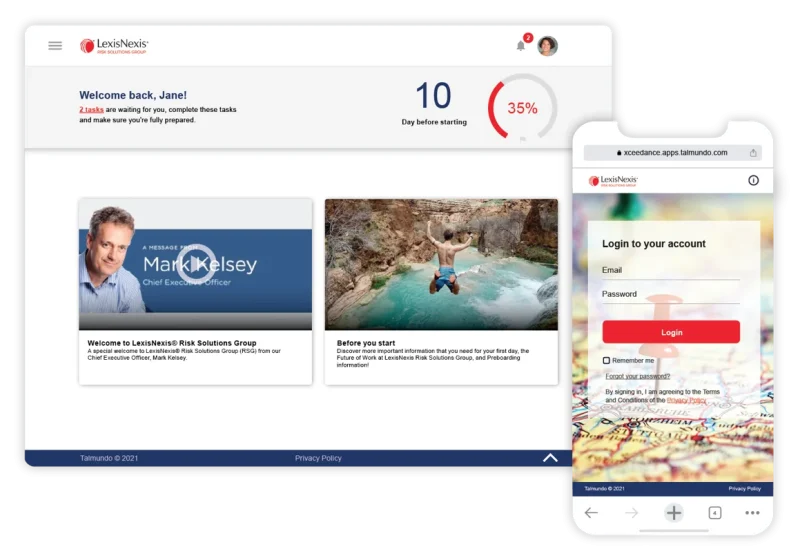Open the three-dots more menu on phone

coord(752,513)
